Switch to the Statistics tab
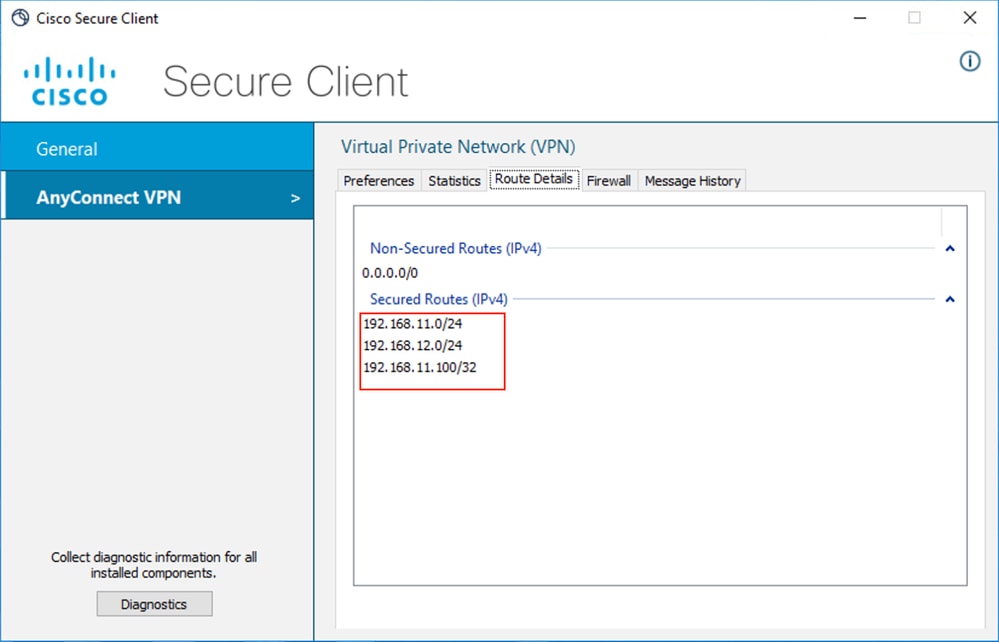This screenshot has width=999, height=642. coord(454,181)
